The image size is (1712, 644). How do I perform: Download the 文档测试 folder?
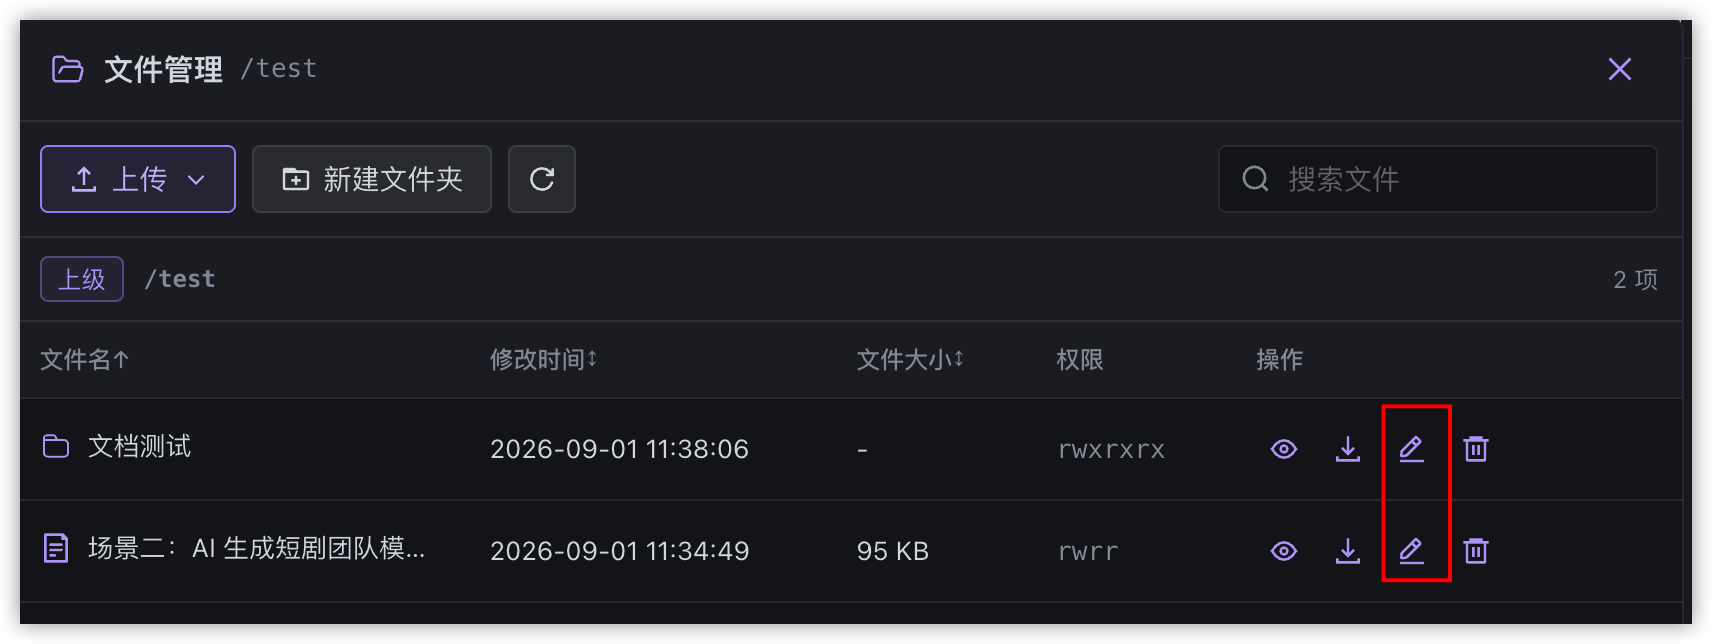(1347, 449)
